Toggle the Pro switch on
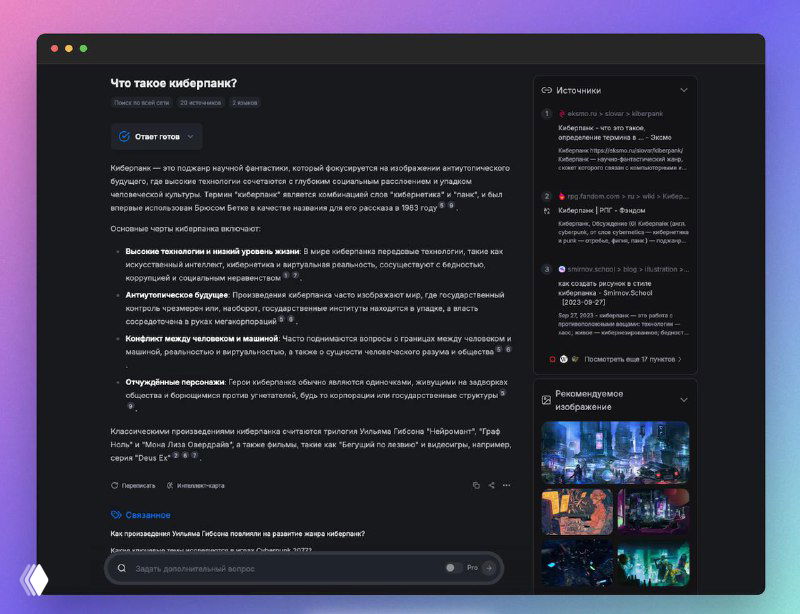The height and width of the screenshot is (614, 800). point(453,568)
